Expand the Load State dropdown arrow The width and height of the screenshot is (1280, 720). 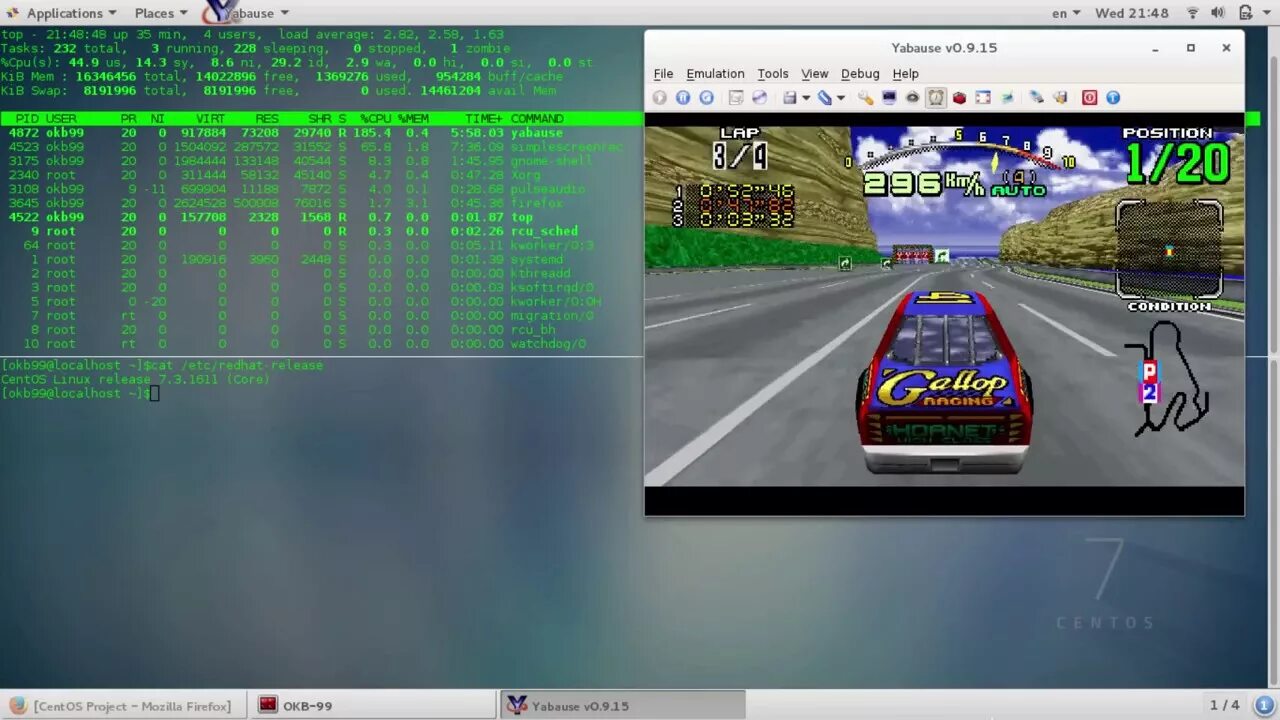(841, 98)
